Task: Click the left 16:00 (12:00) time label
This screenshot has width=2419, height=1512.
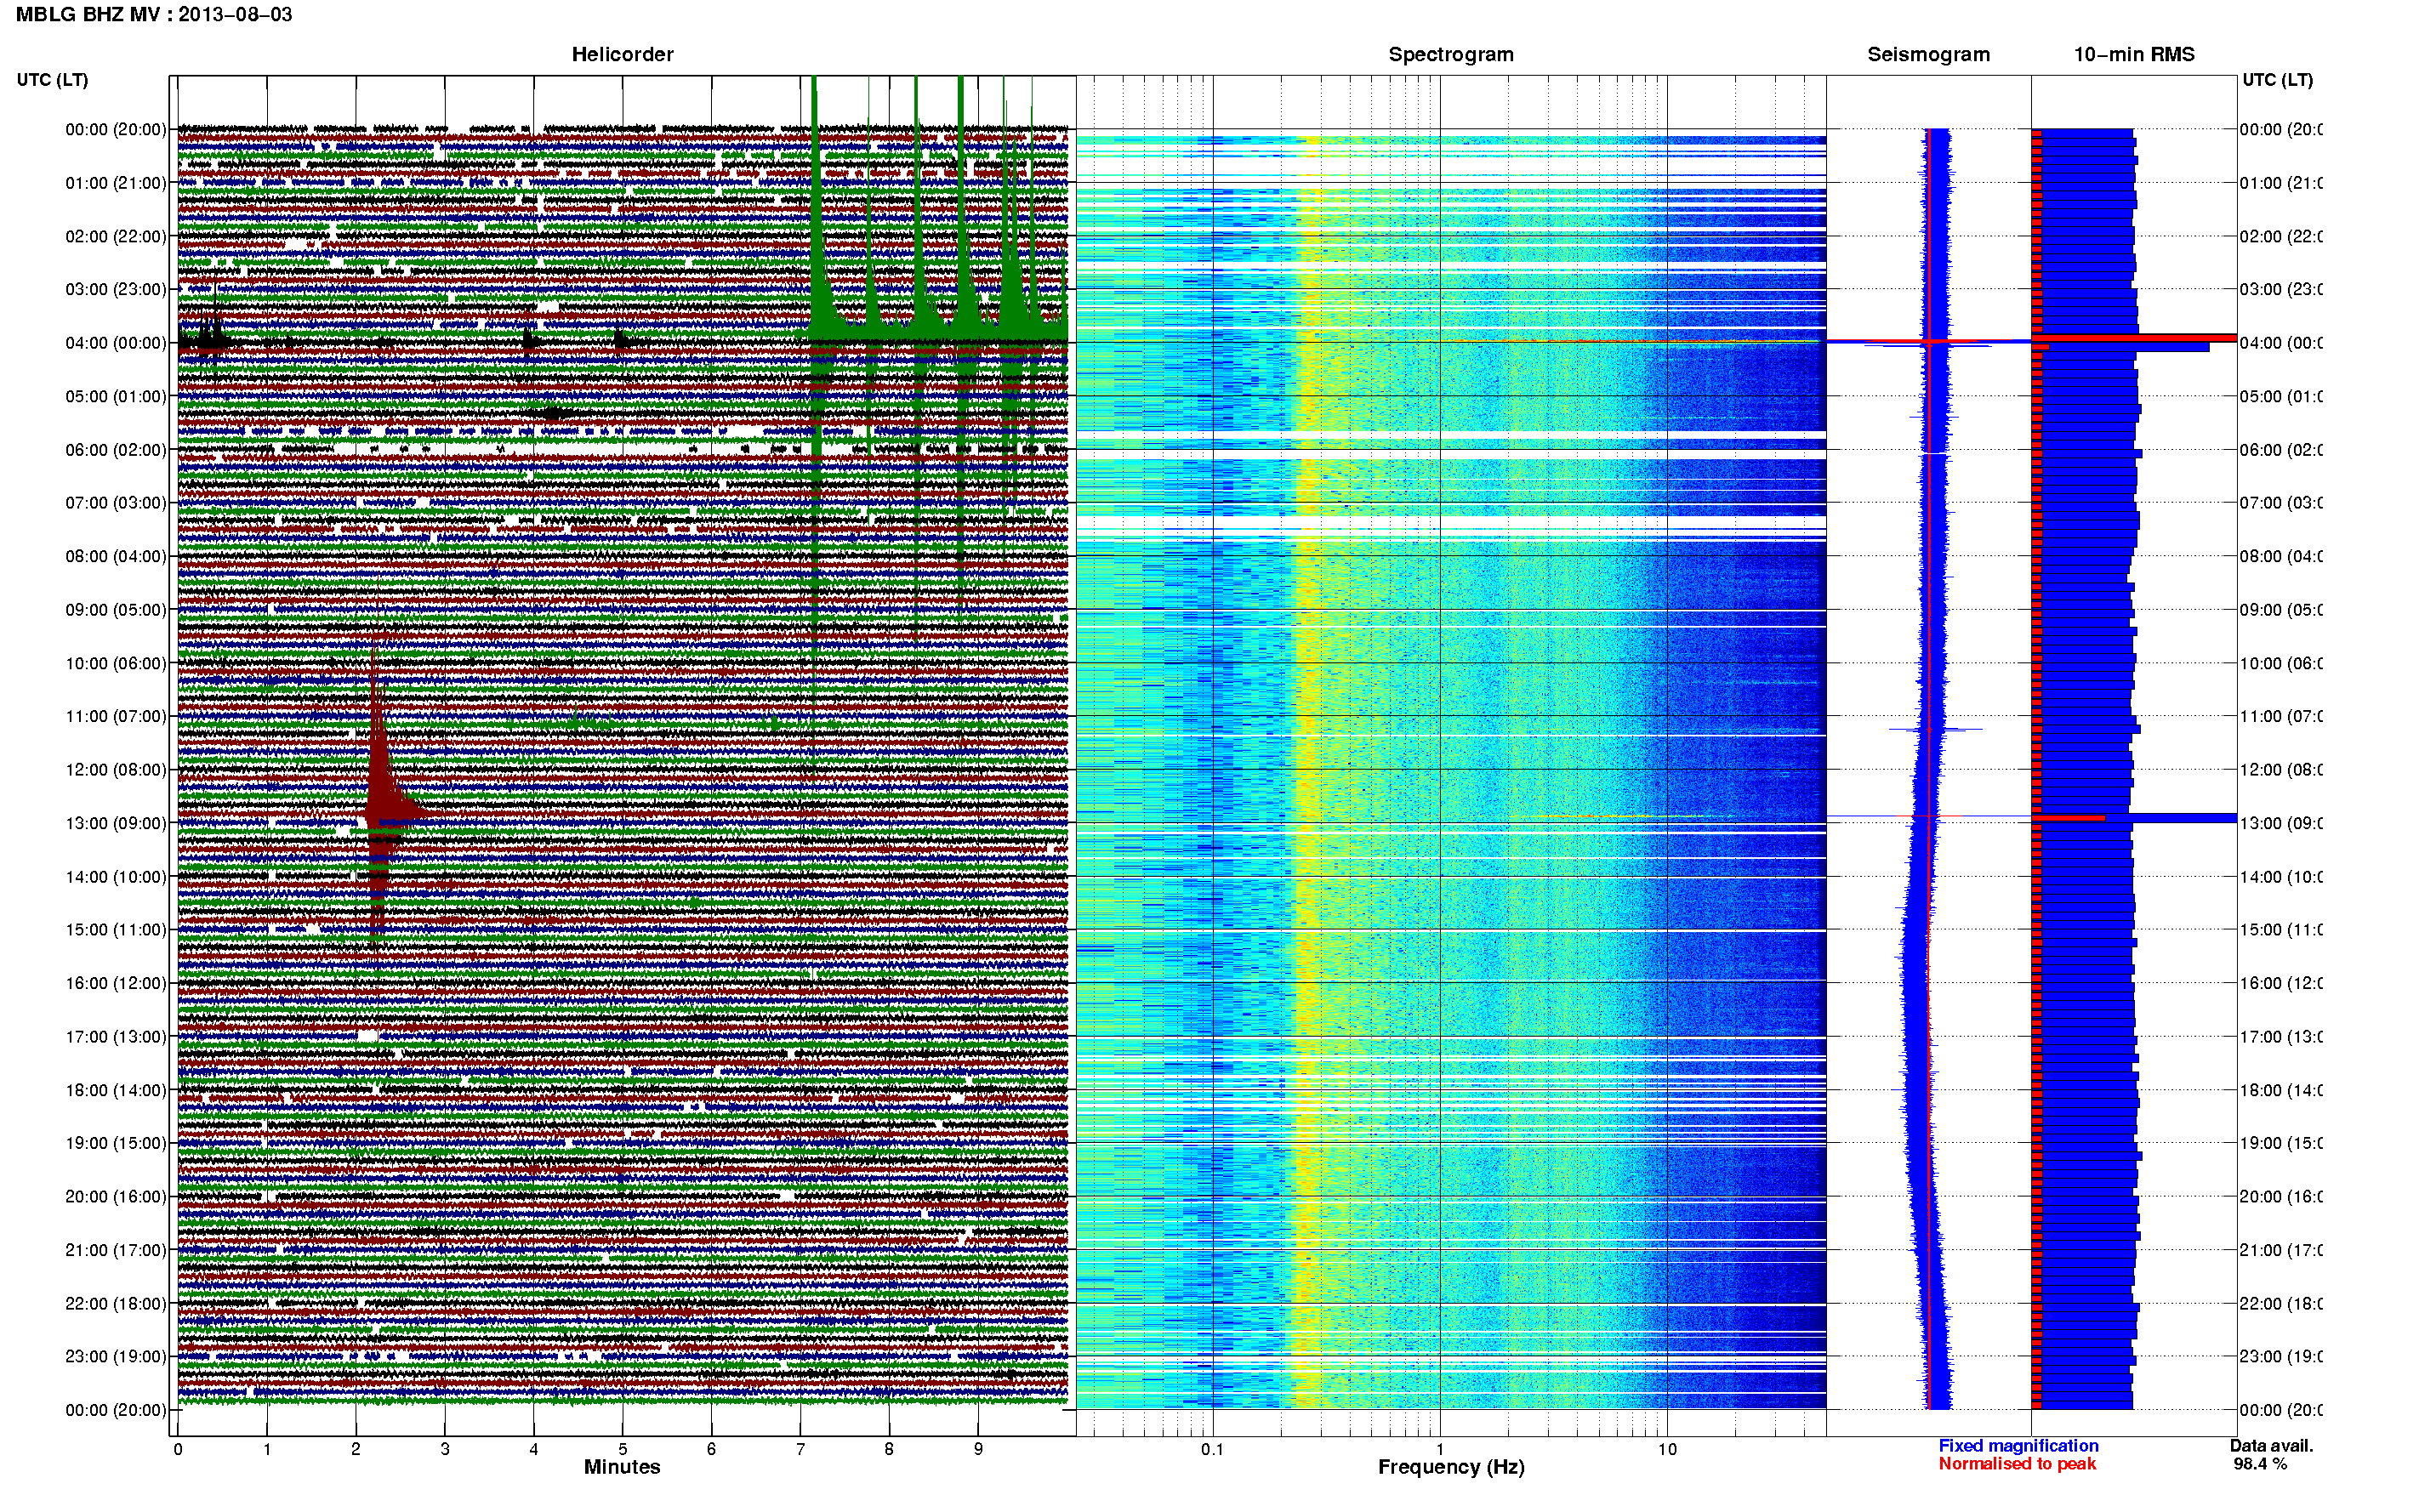Action: click(116, 983)
